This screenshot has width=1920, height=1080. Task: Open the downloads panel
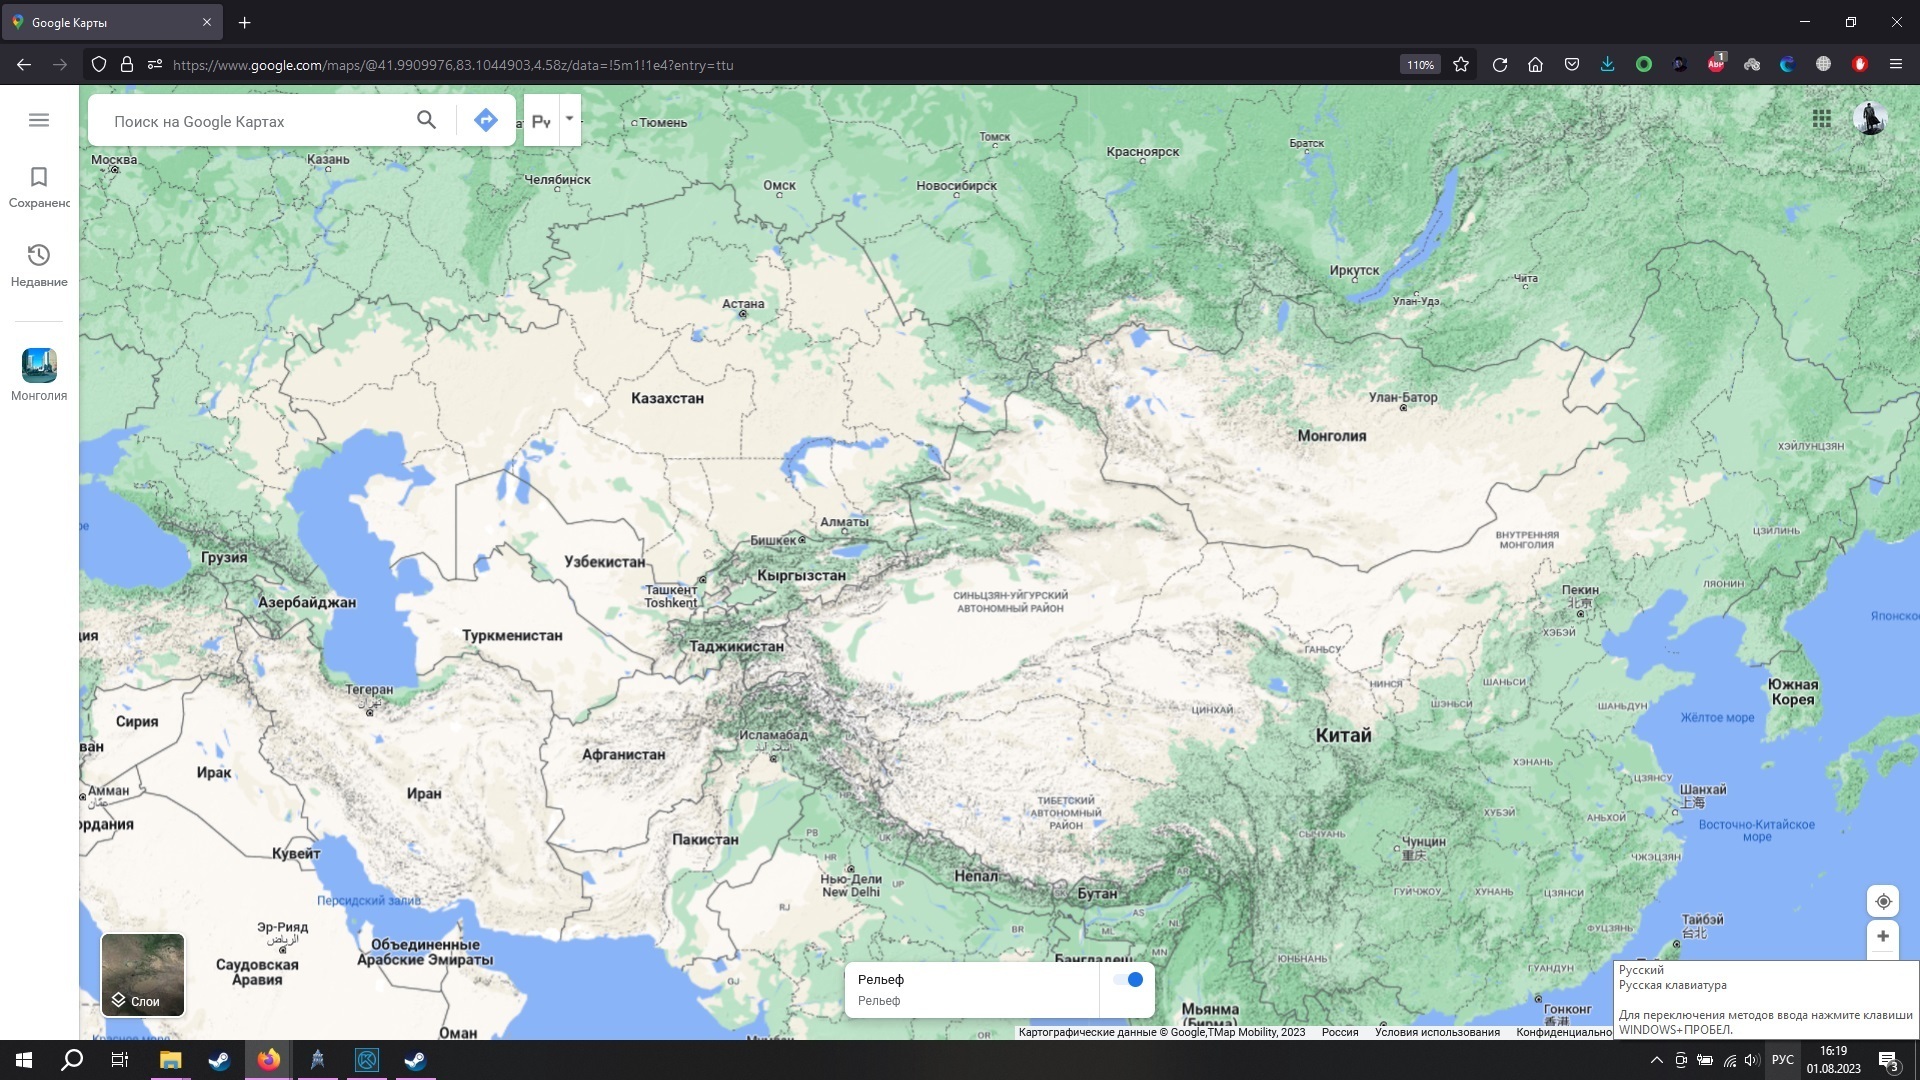coord(1607,65)
